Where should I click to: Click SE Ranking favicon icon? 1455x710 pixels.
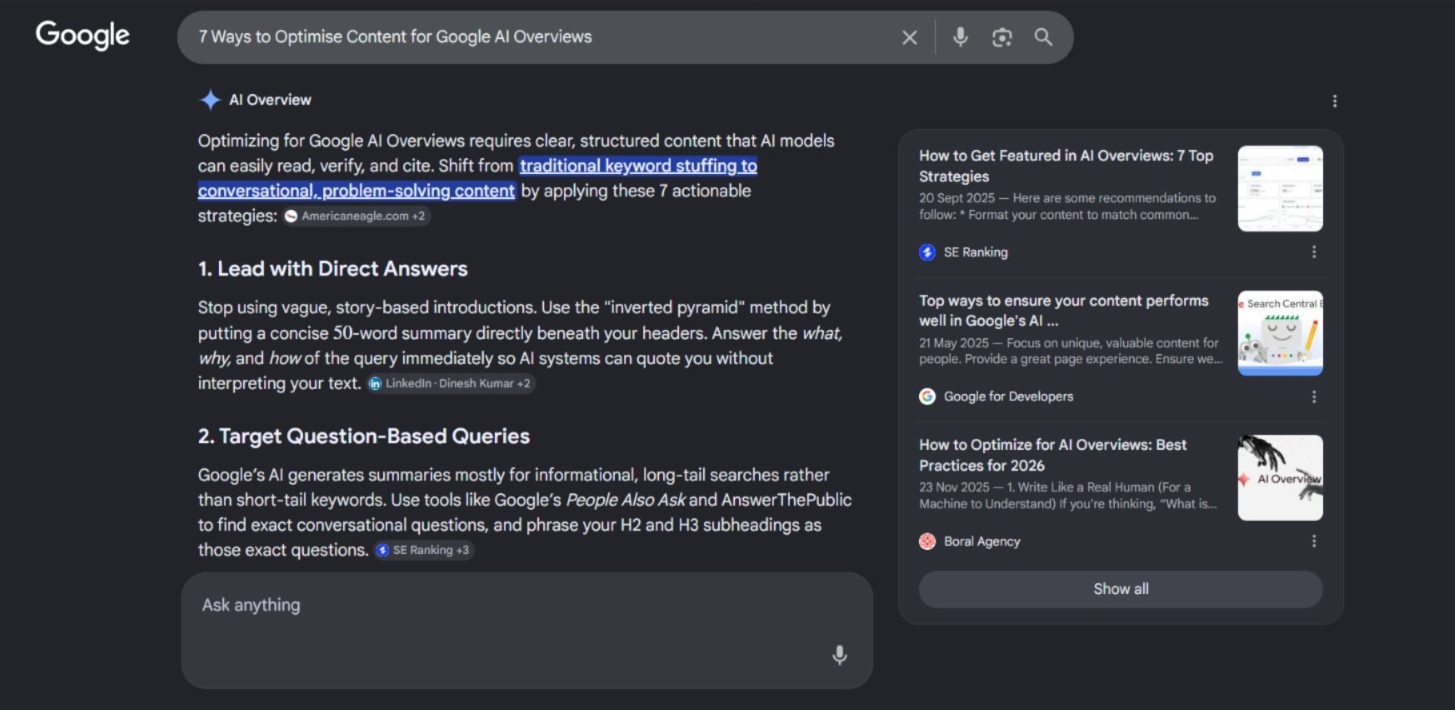point(927,252)
